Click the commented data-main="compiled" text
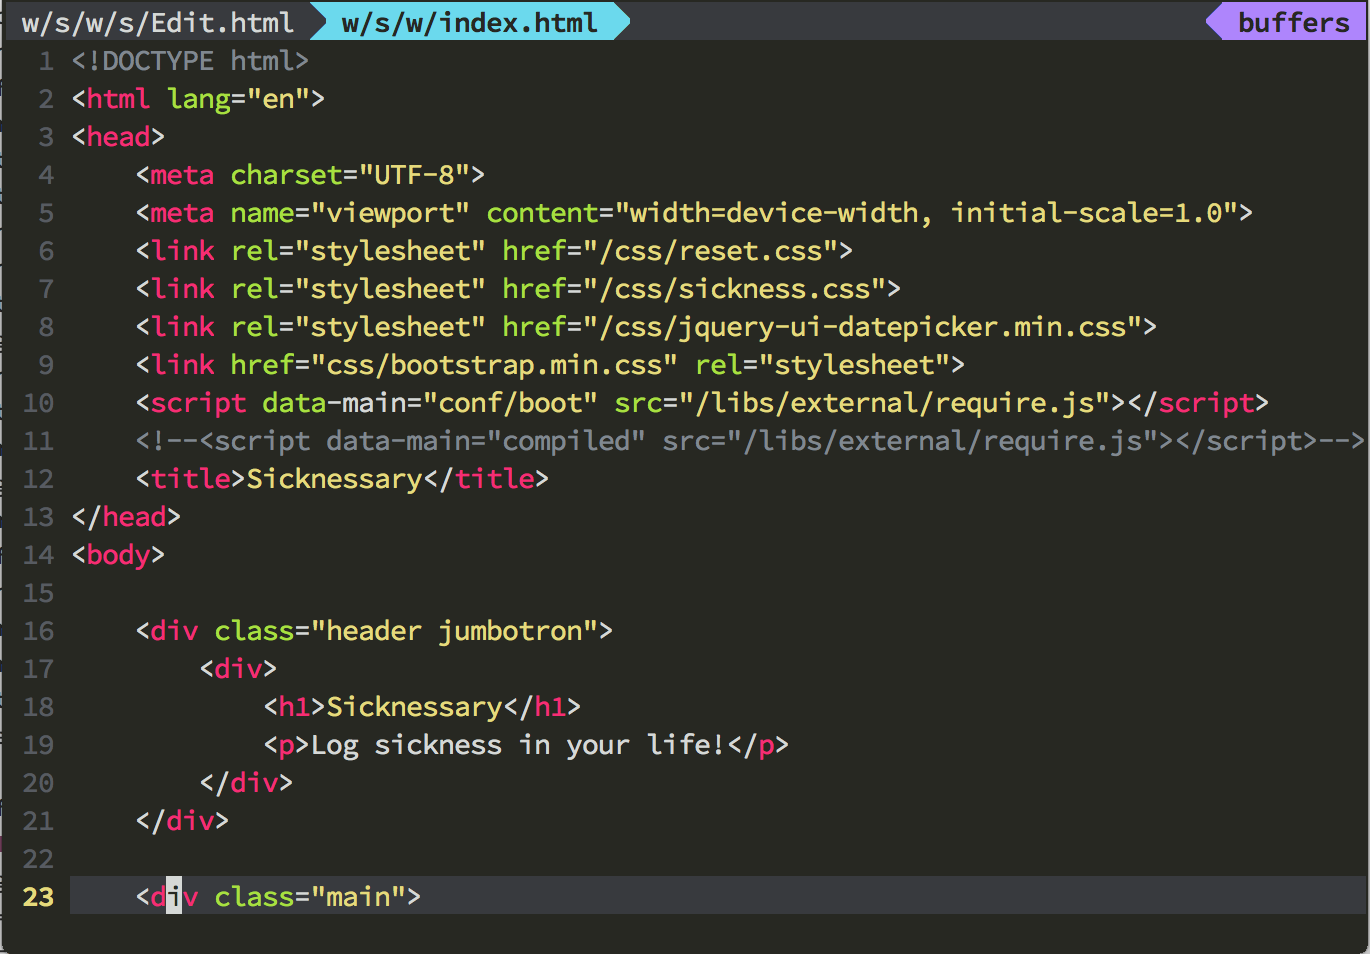This screenshot has height=954, width=1370. pyautogui.click(x=486, y=441)
